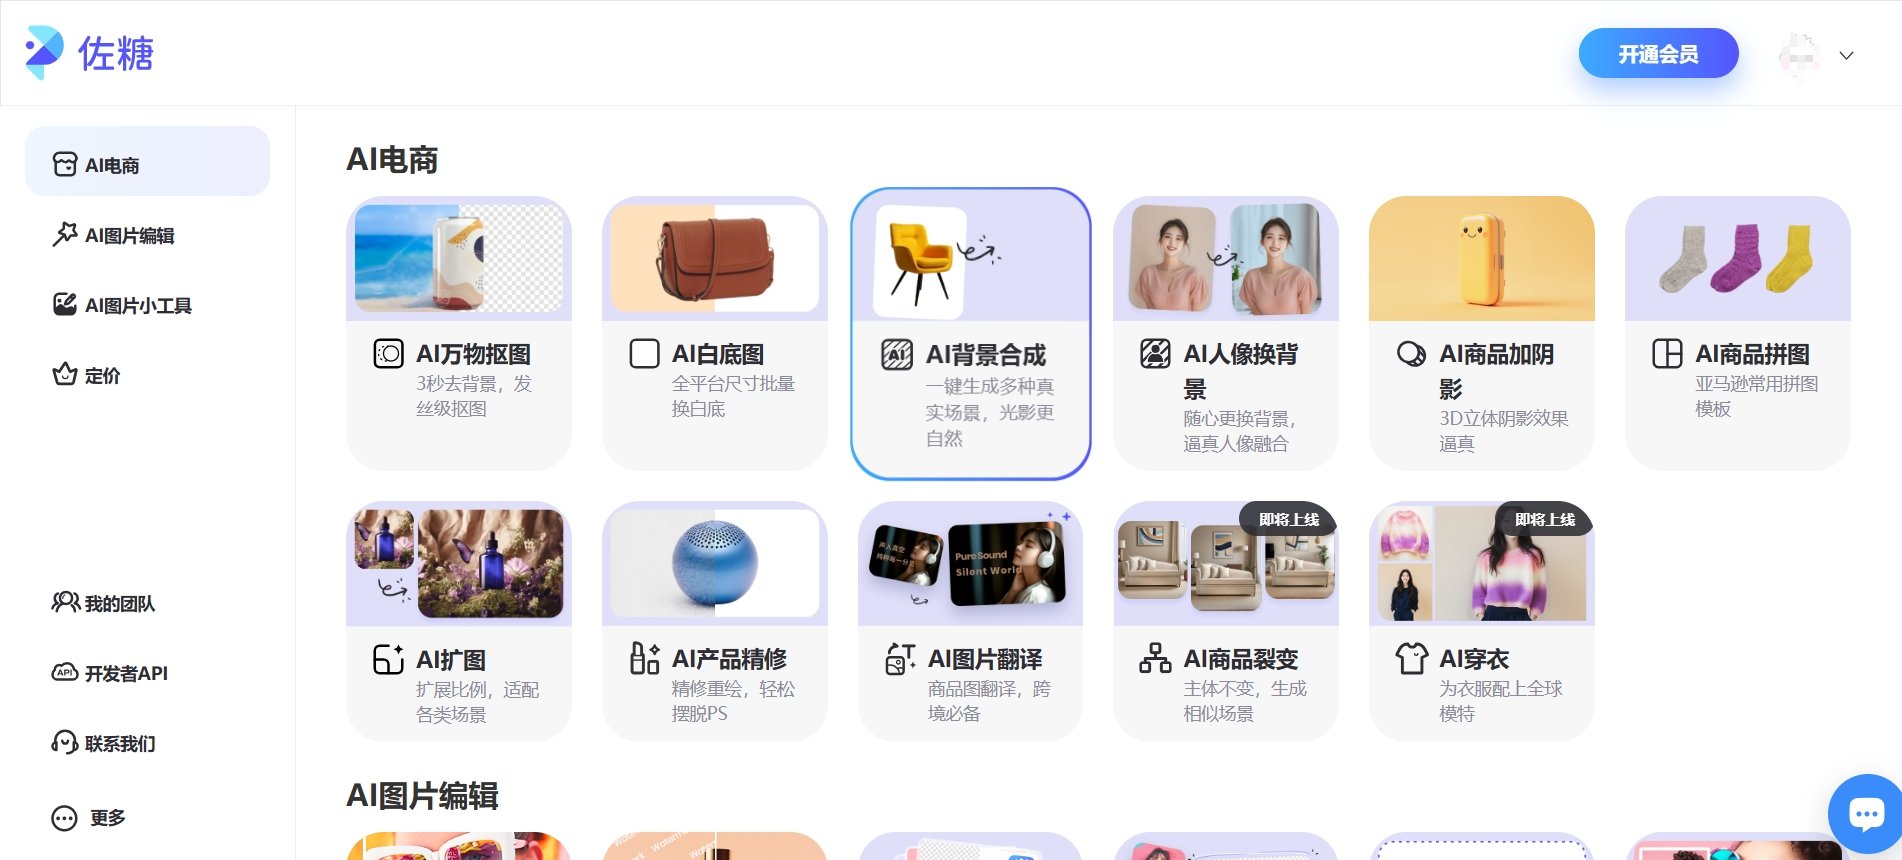Open the AI产品精修 title
Image resolution: width=1902 pixels, height=860 pixels.
pyautogui.click(x=729, y=659)
